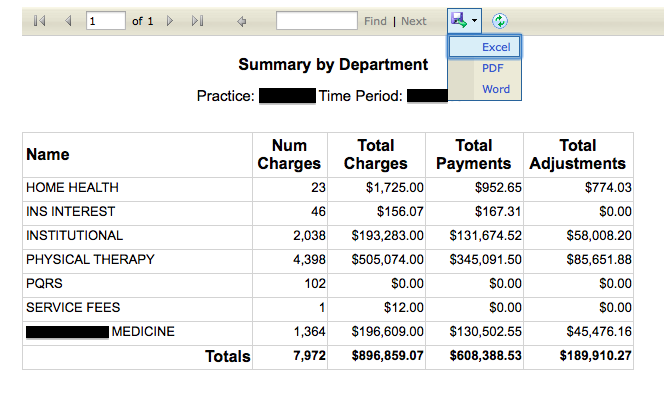664x395 pixels.
Task: Click the Practice label
Action: pyautogui.click(x=226, y=96)
